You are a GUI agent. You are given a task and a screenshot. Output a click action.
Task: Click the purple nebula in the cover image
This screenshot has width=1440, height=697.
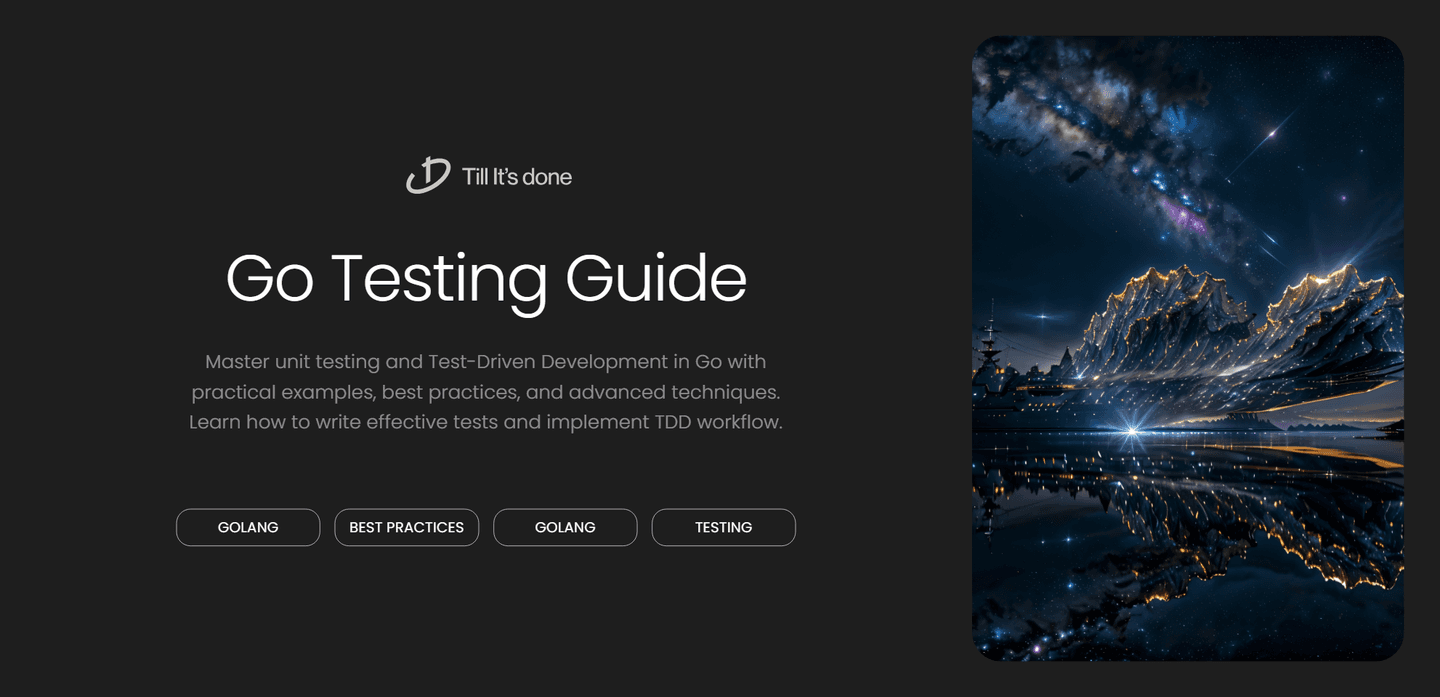[x=1186, y=216]
